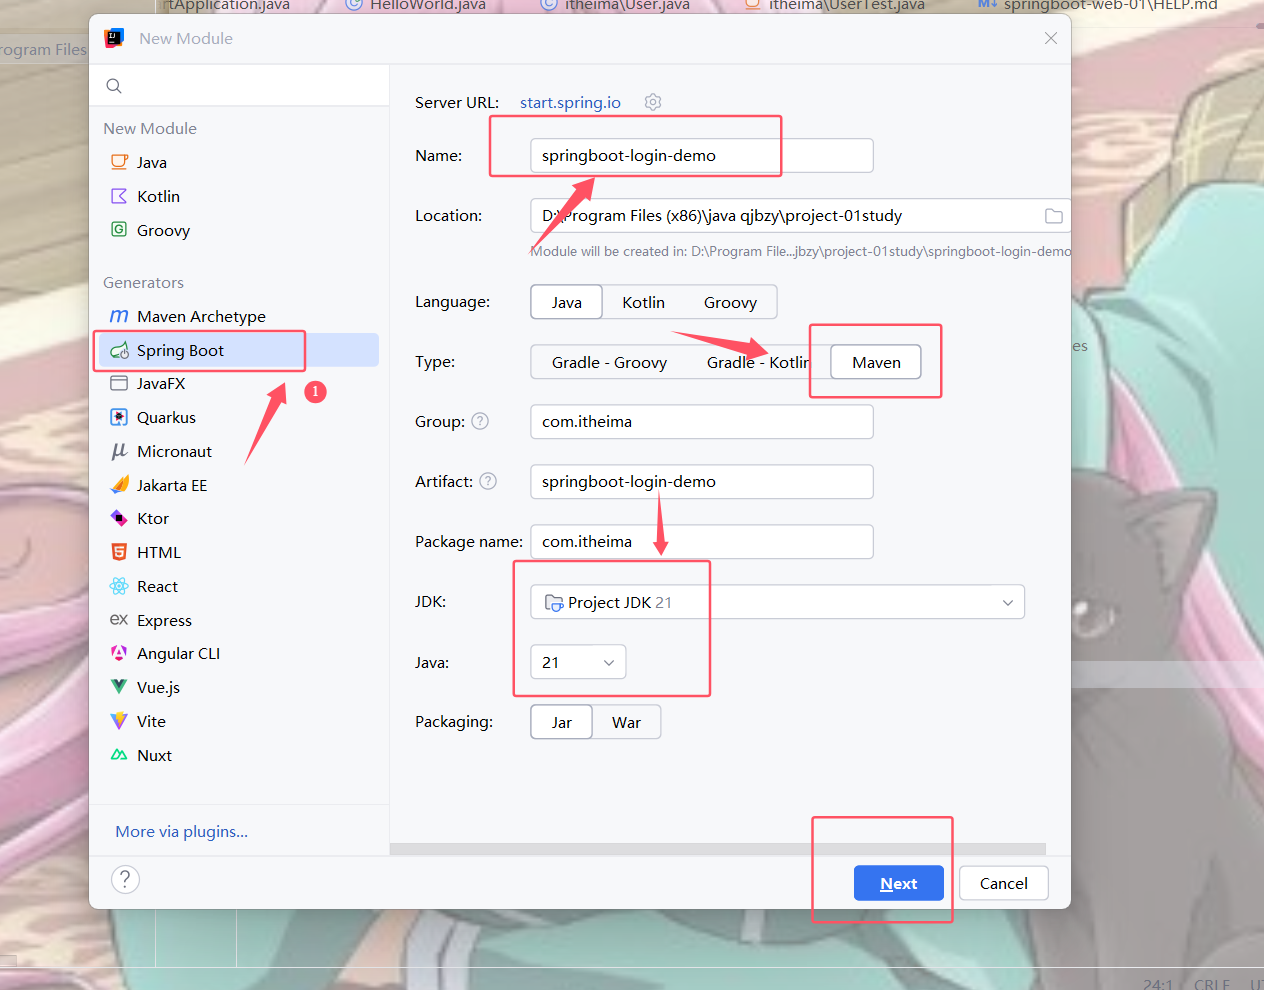Select War packaging

[x=626, y=721]
